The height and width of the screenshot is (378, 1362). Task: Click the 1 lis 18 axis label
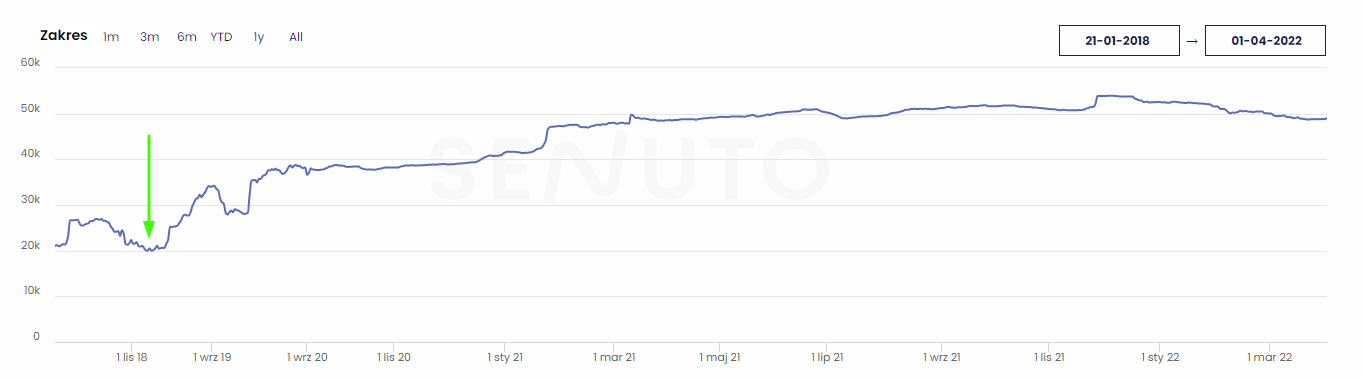pyautogui.click(x=132, y=357)
